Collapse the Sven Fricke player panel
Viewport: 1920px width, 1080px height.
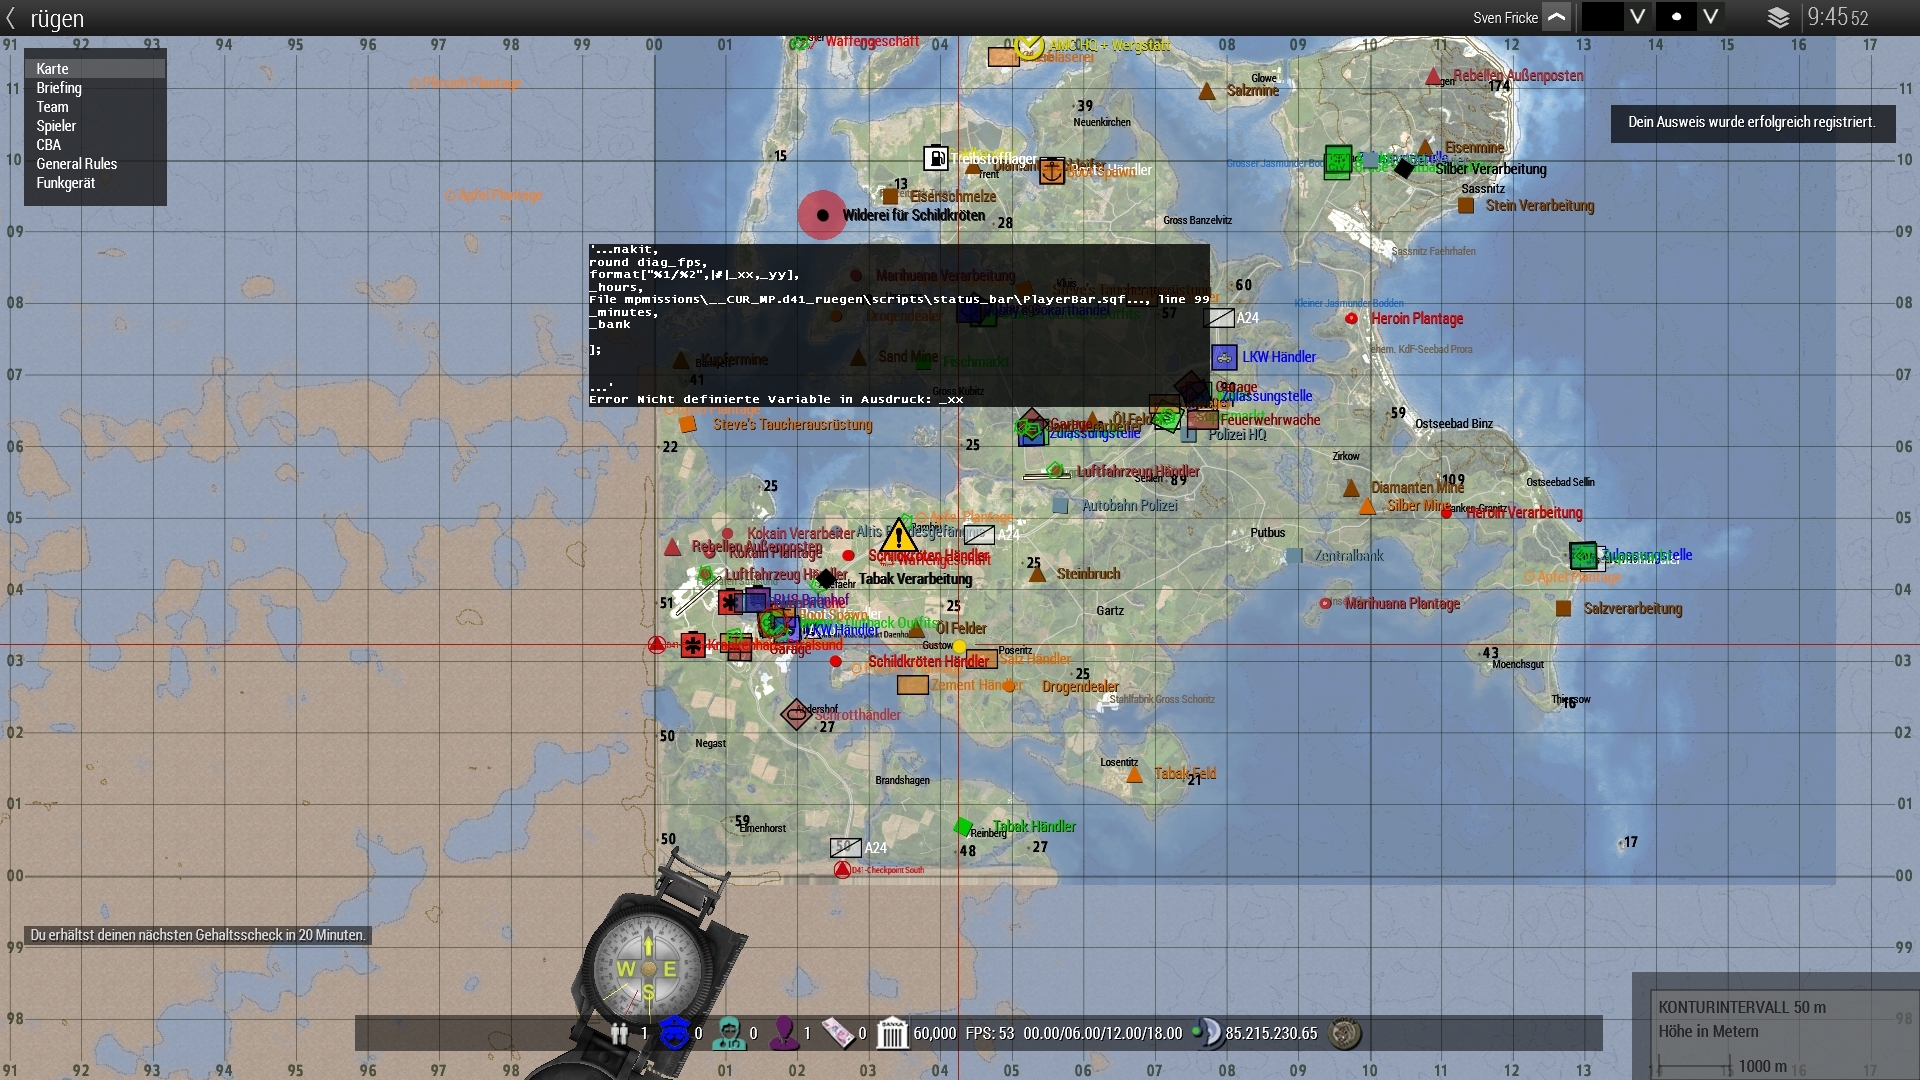tap(1557, 17)
